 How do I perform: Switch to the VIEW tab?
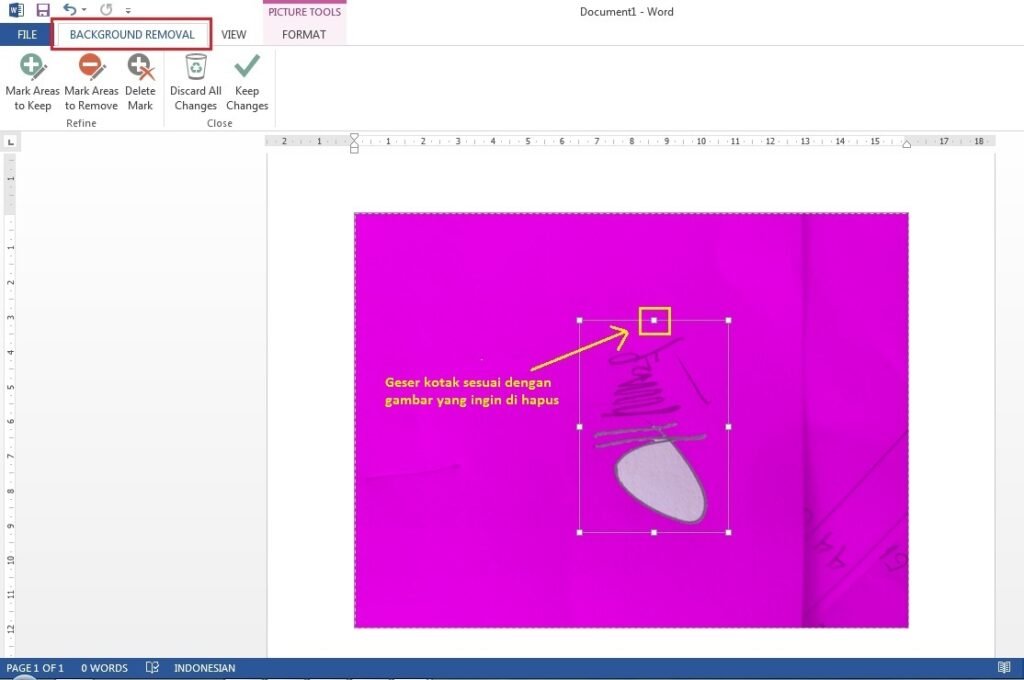[x=234, y=35]
